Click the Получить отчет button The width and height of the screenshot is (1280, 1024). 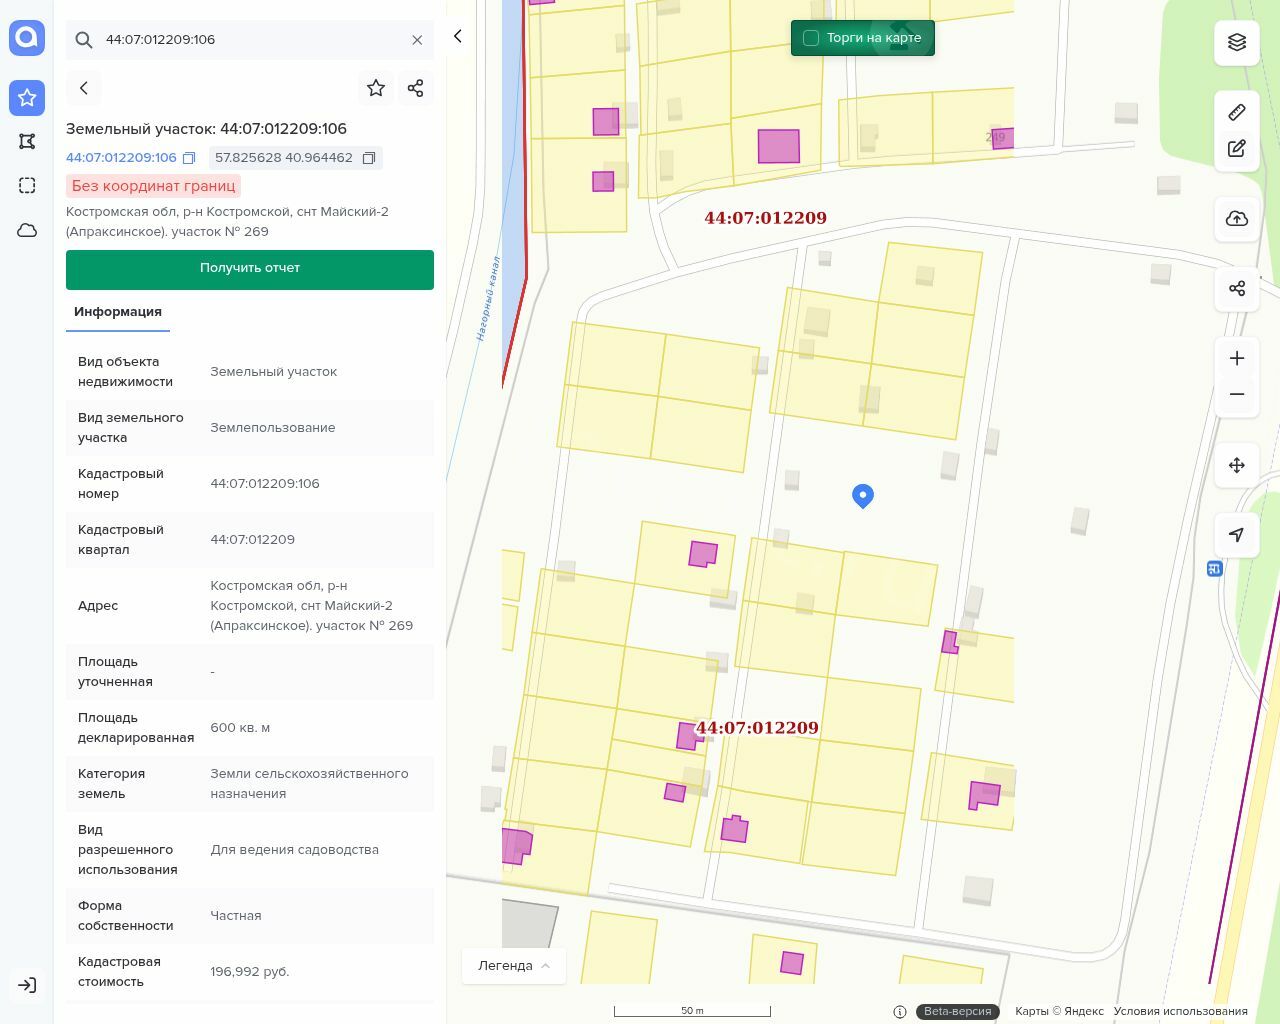pyautogui.click(x=250, y=269)
